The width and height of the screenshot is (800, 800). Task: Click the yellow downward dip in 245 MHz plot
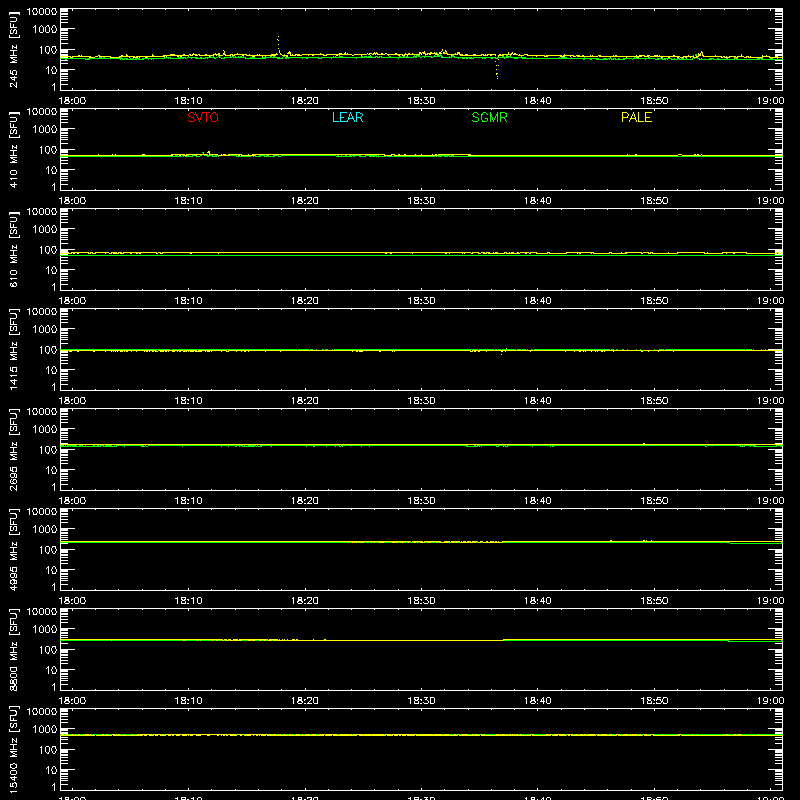coord(497,68)
